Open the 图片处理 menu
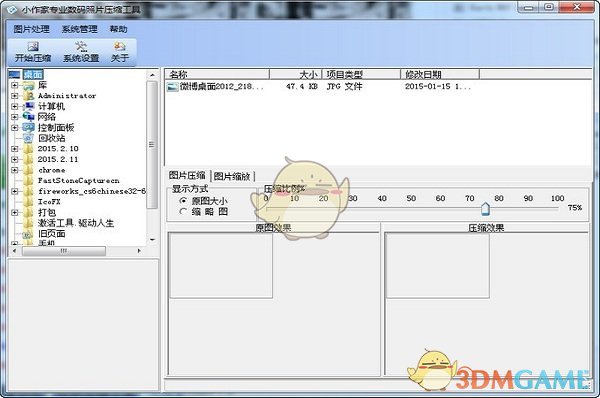Image resolution: width=600 pixels, height=398 pixels. tap(31, 29)
